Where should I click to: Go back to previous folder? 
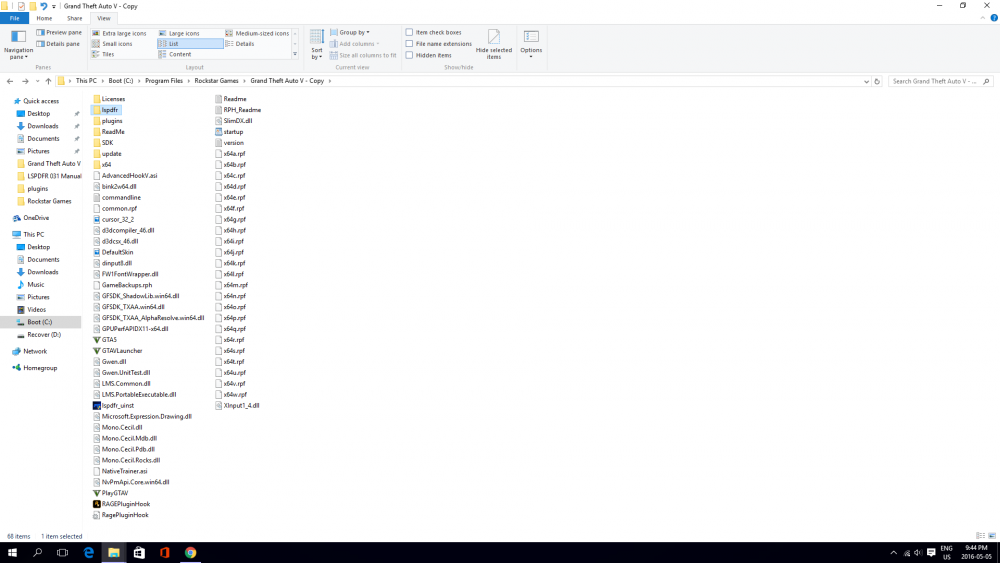(10, 81)
